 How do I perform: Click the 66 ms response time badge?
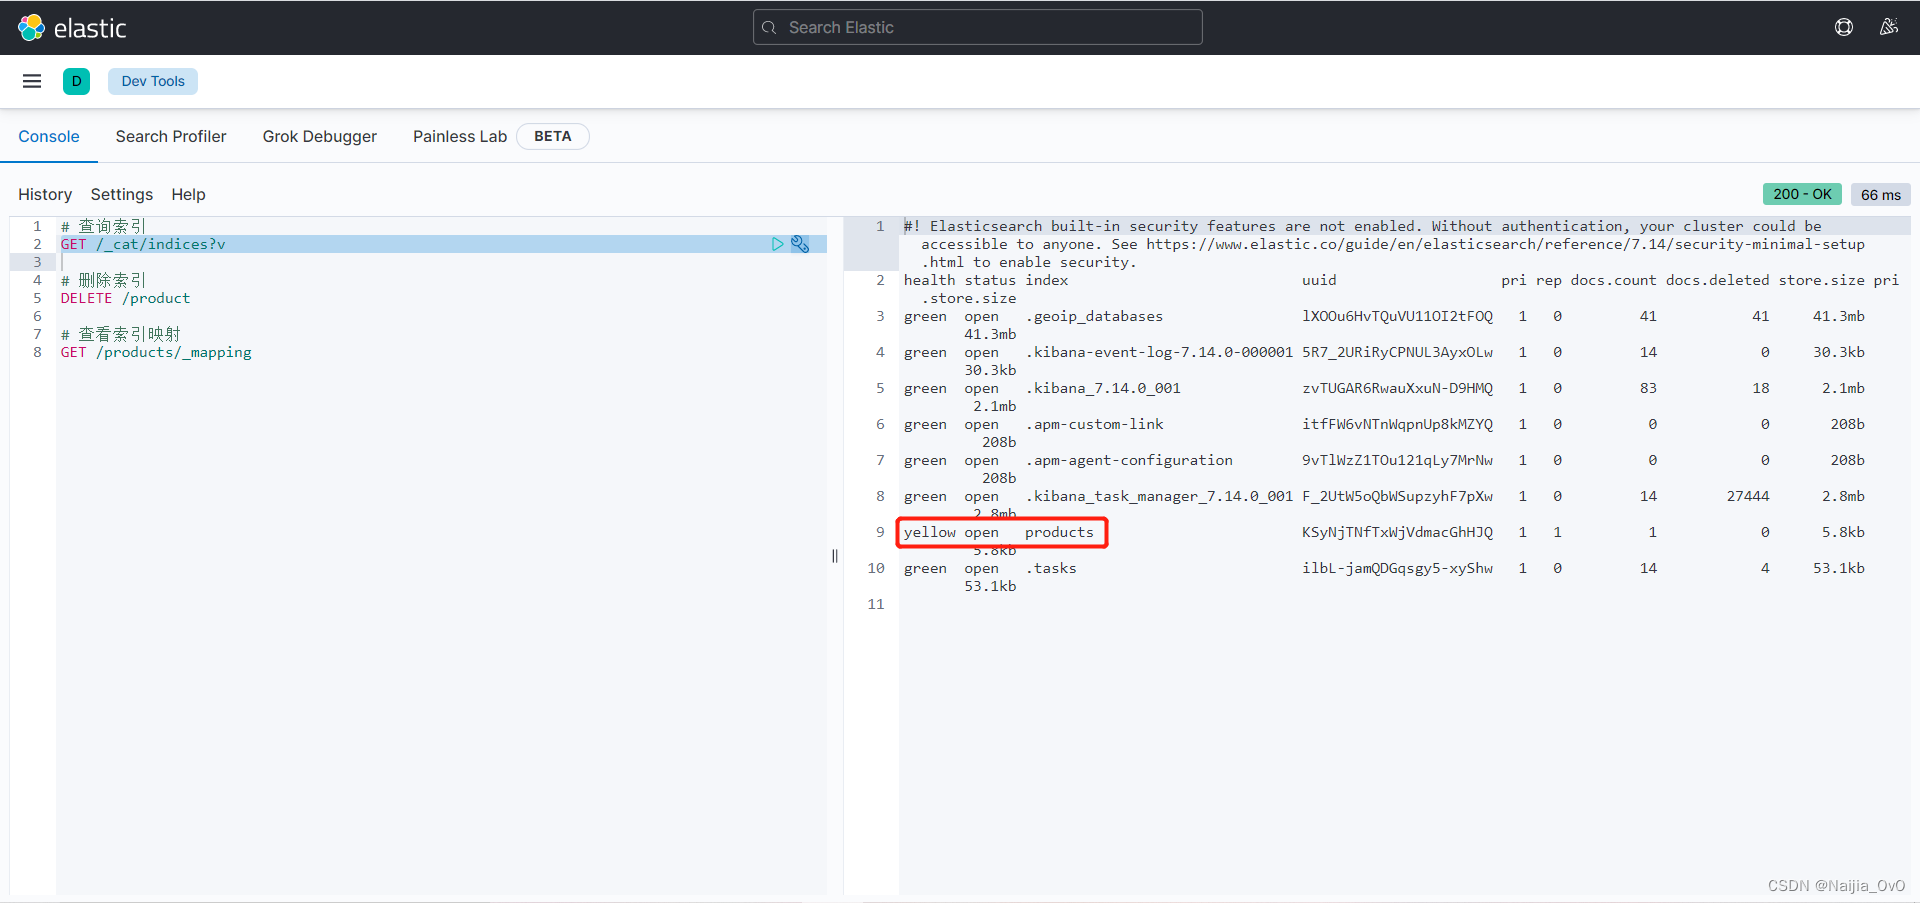[1881, 194]
